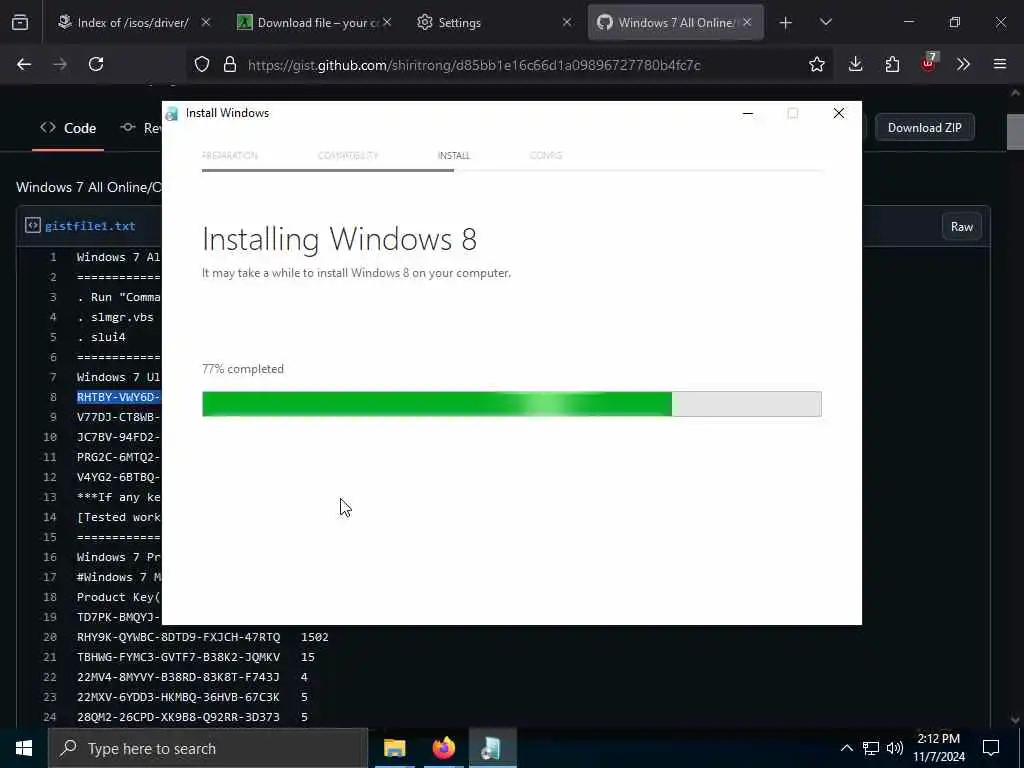This screenshot has width=1024, height=768.
Task: Minimize the Install Windows dialog
Action: coord(748,114)
